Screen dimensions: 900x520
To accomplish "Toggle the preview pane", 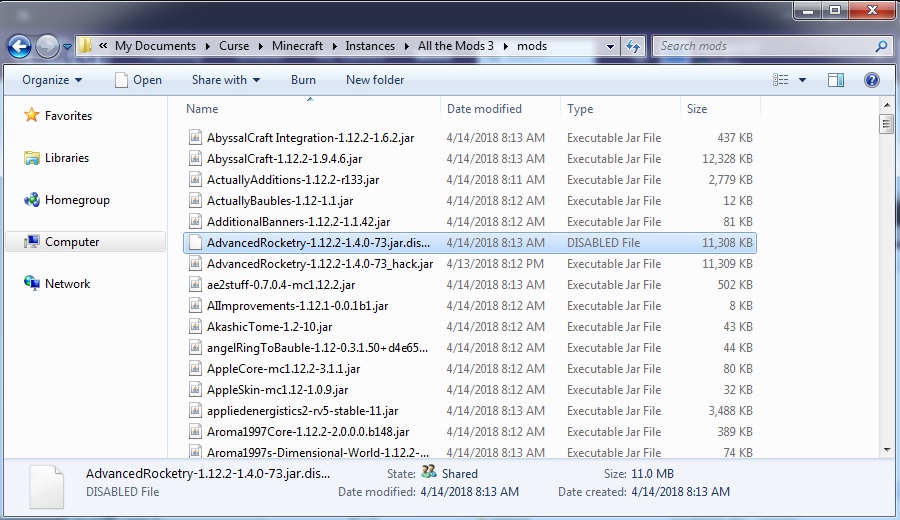I will (836, 80).
